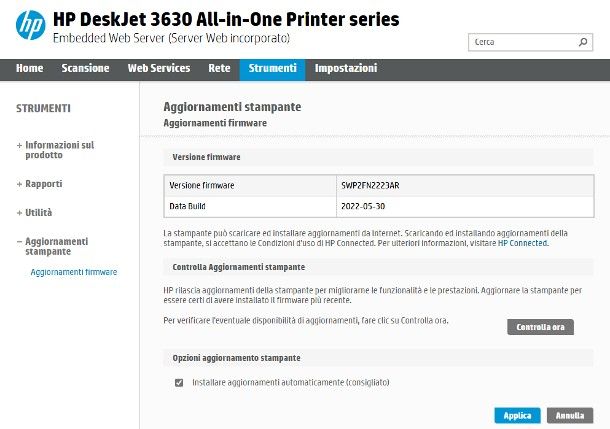
Task: Click the Annulla button
Action: (570, 415)
